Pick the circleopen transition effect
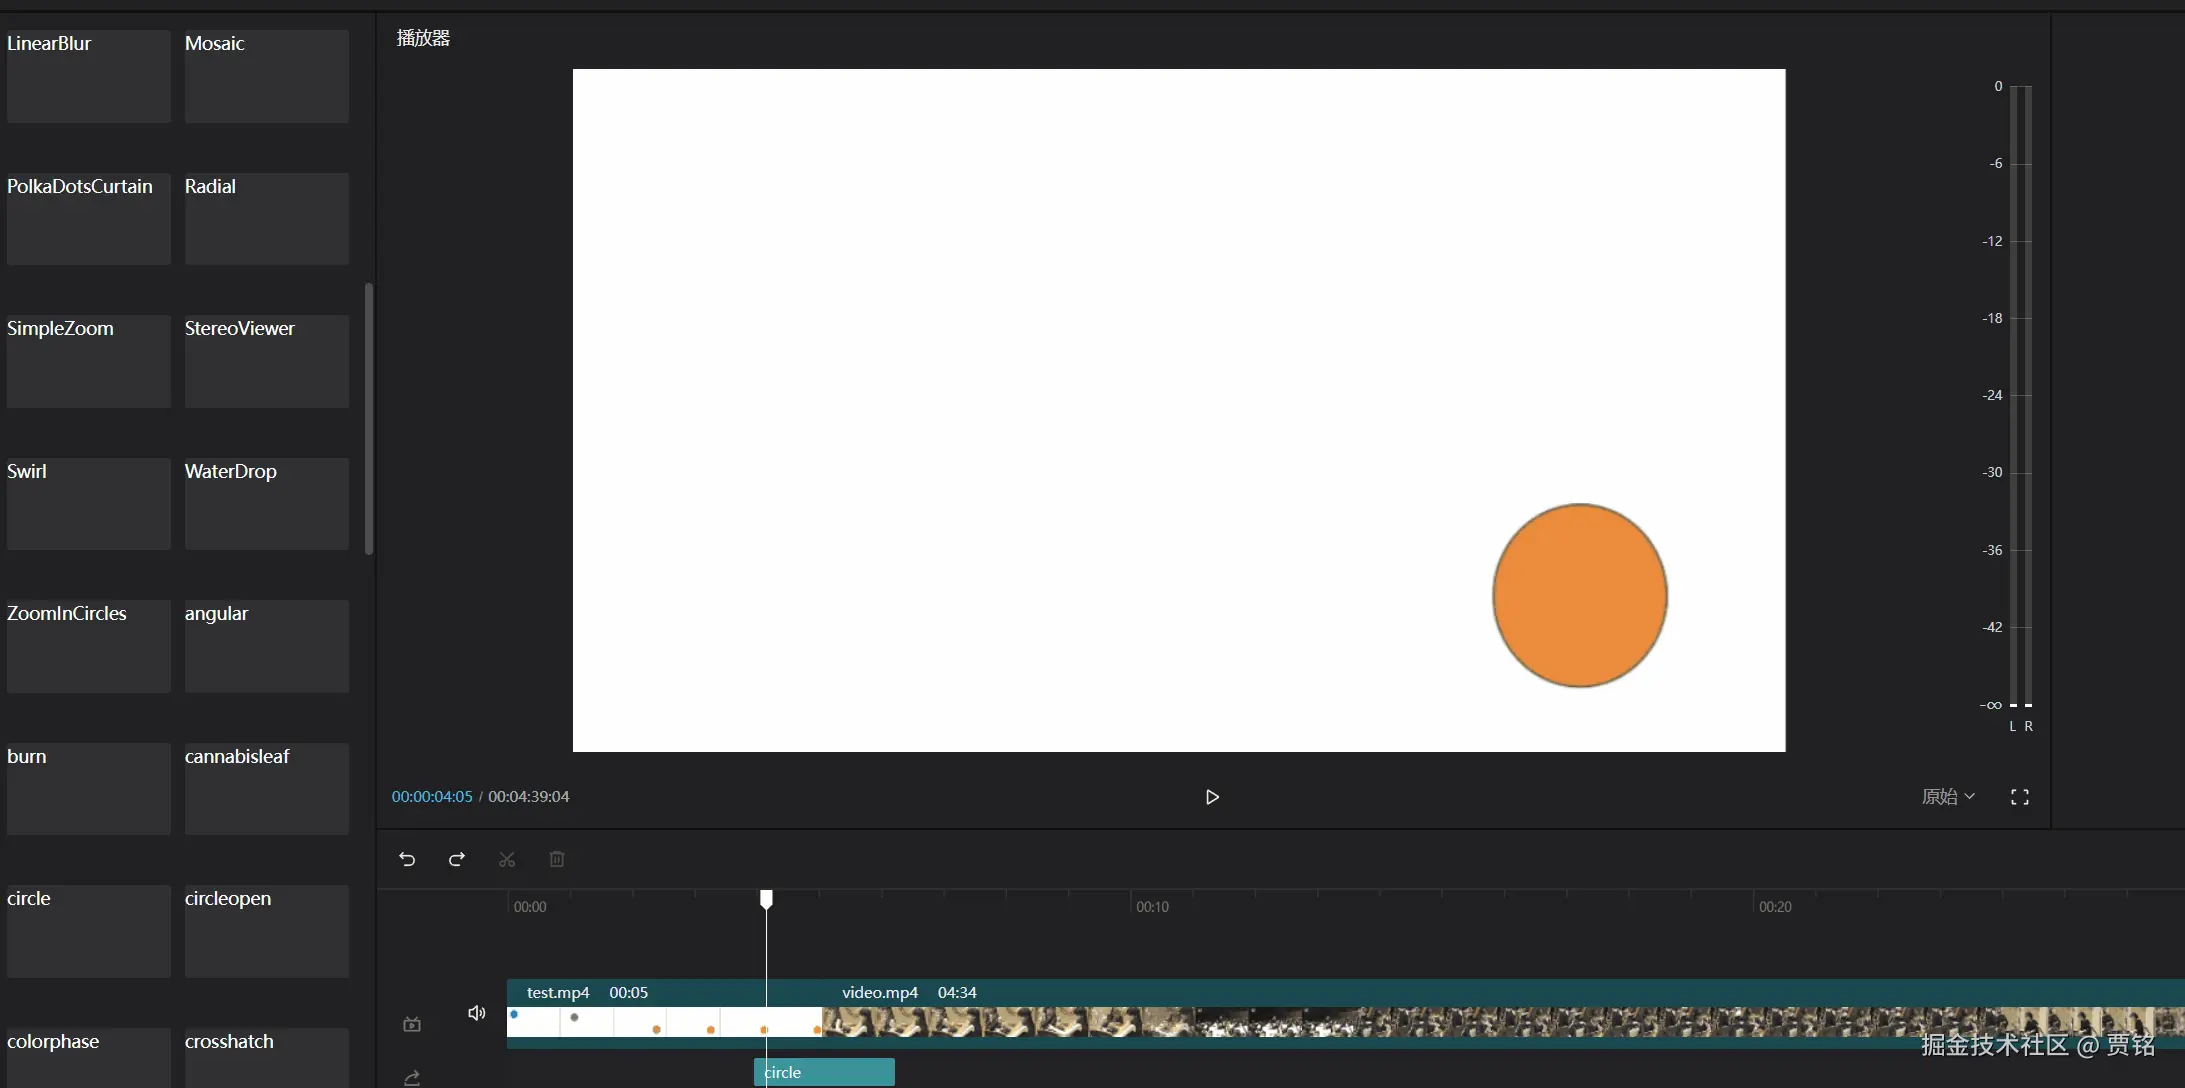The width and height of the screenshot is (2185, 1088). [266, 930]
